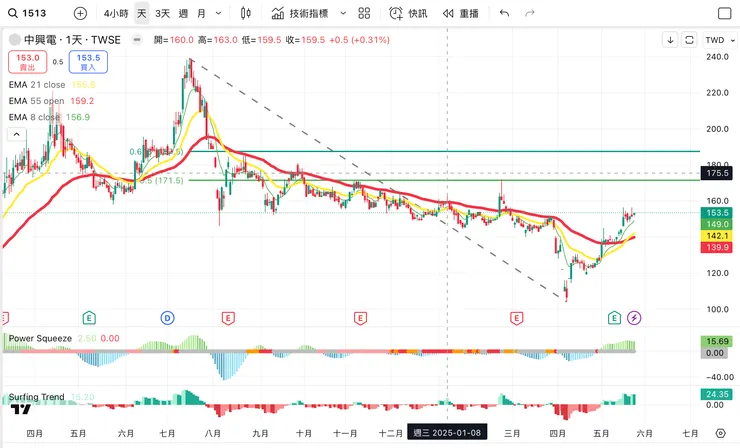
Task: Click the yellow 142.1 EMA price label
Action: click(717, 236)
